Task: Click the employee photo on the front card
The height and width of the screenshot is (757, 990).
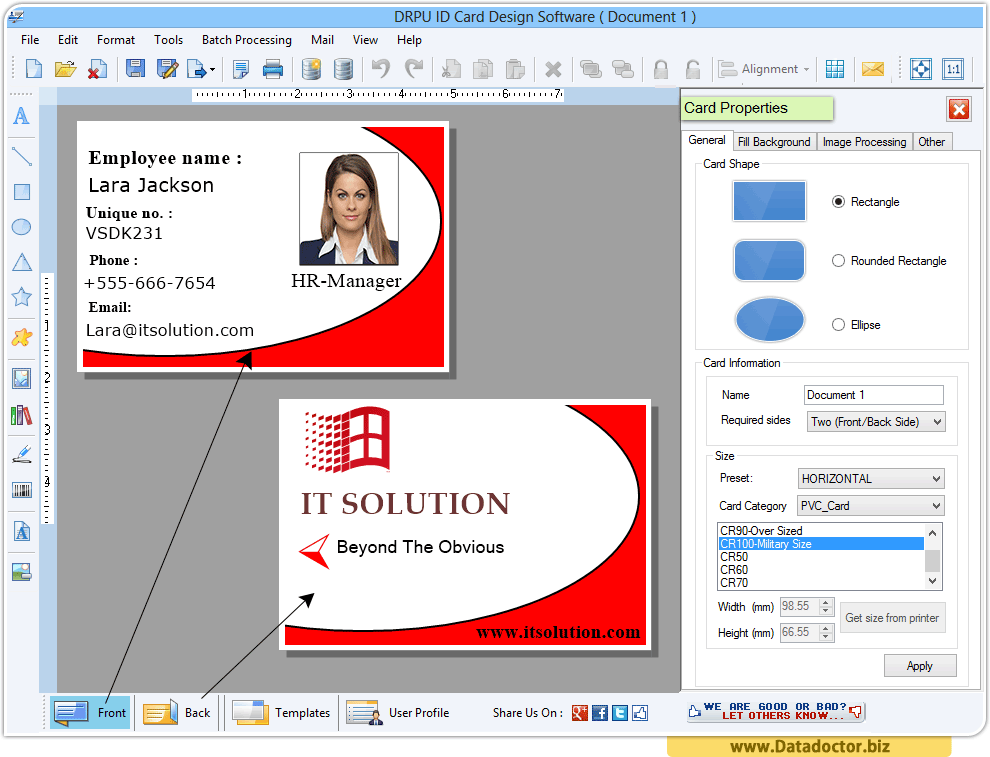Action: coord(349,208)
